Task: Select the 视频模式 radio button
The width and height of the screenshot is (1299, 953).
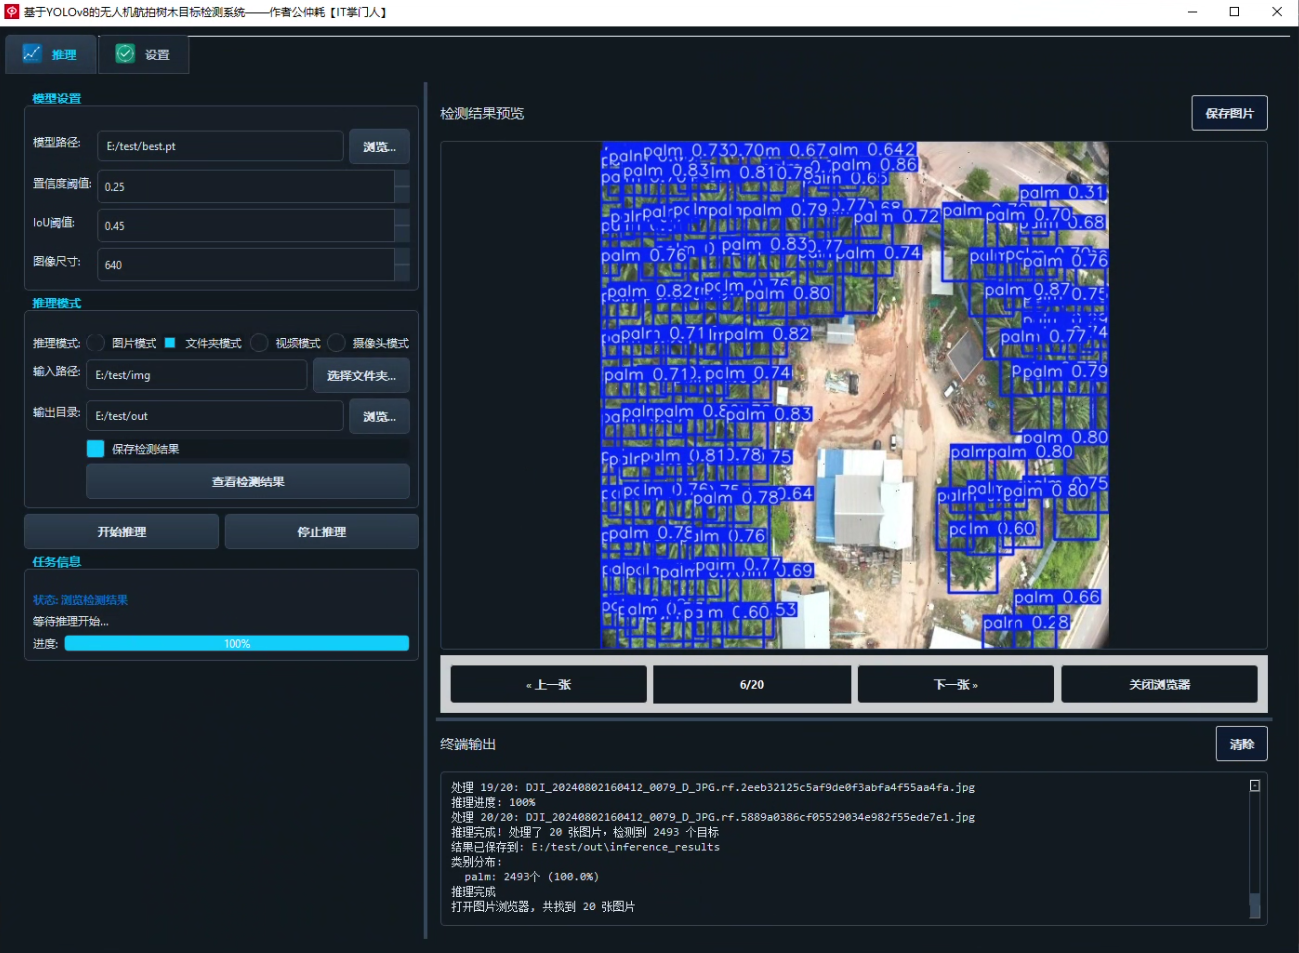Action: (259, 342)
